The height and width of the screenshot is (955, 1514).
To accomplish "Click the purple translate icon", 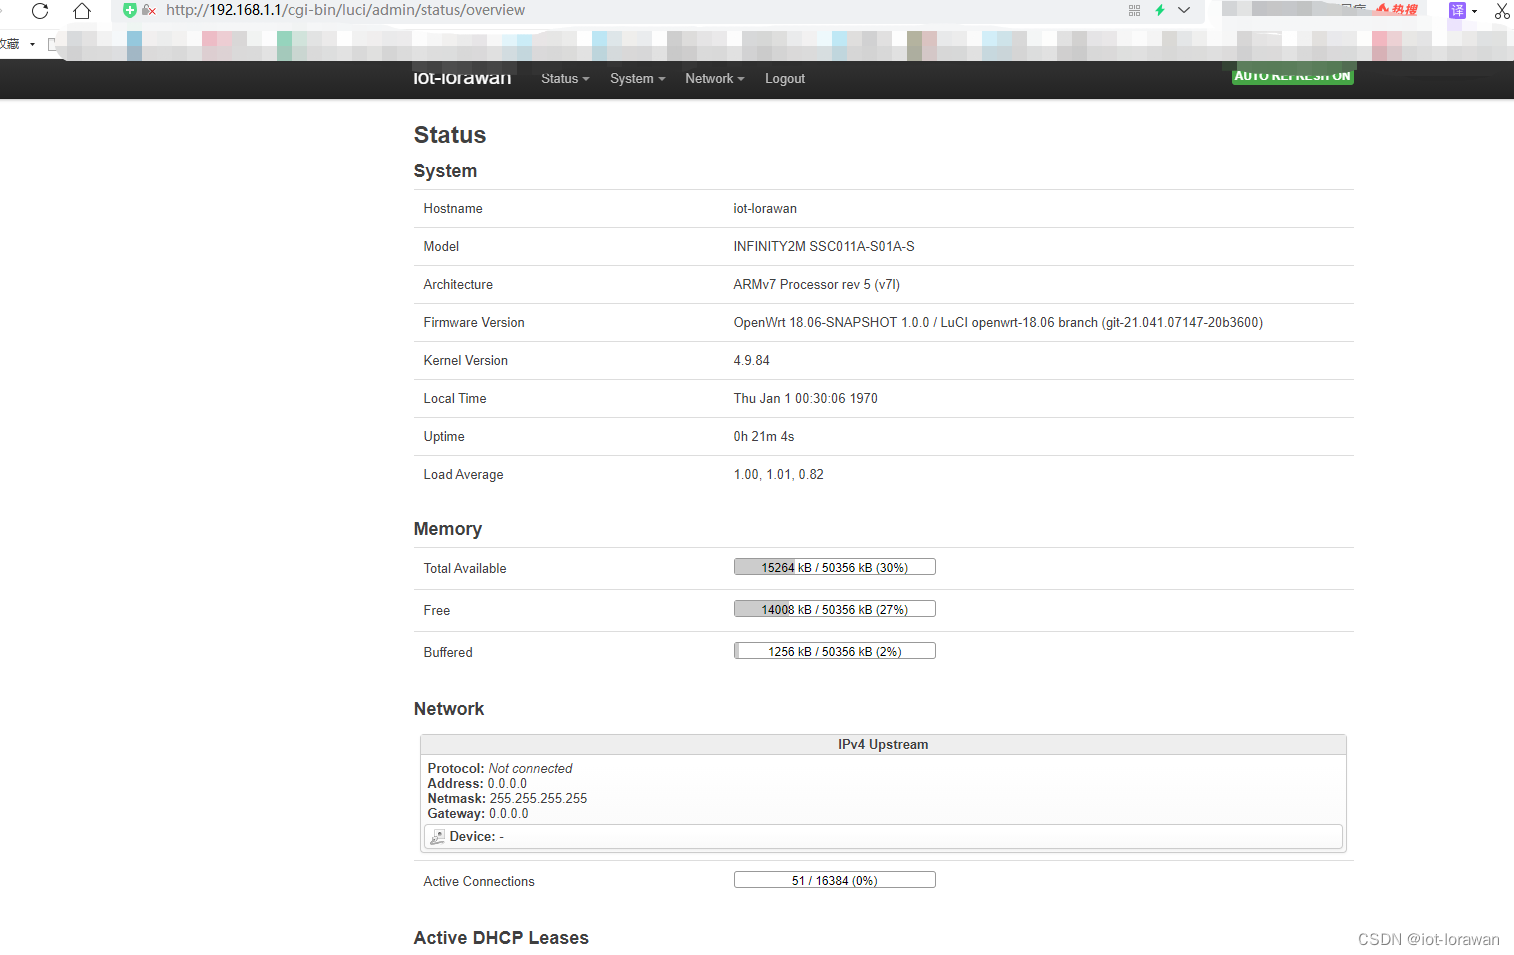I will coord(1458,10).
